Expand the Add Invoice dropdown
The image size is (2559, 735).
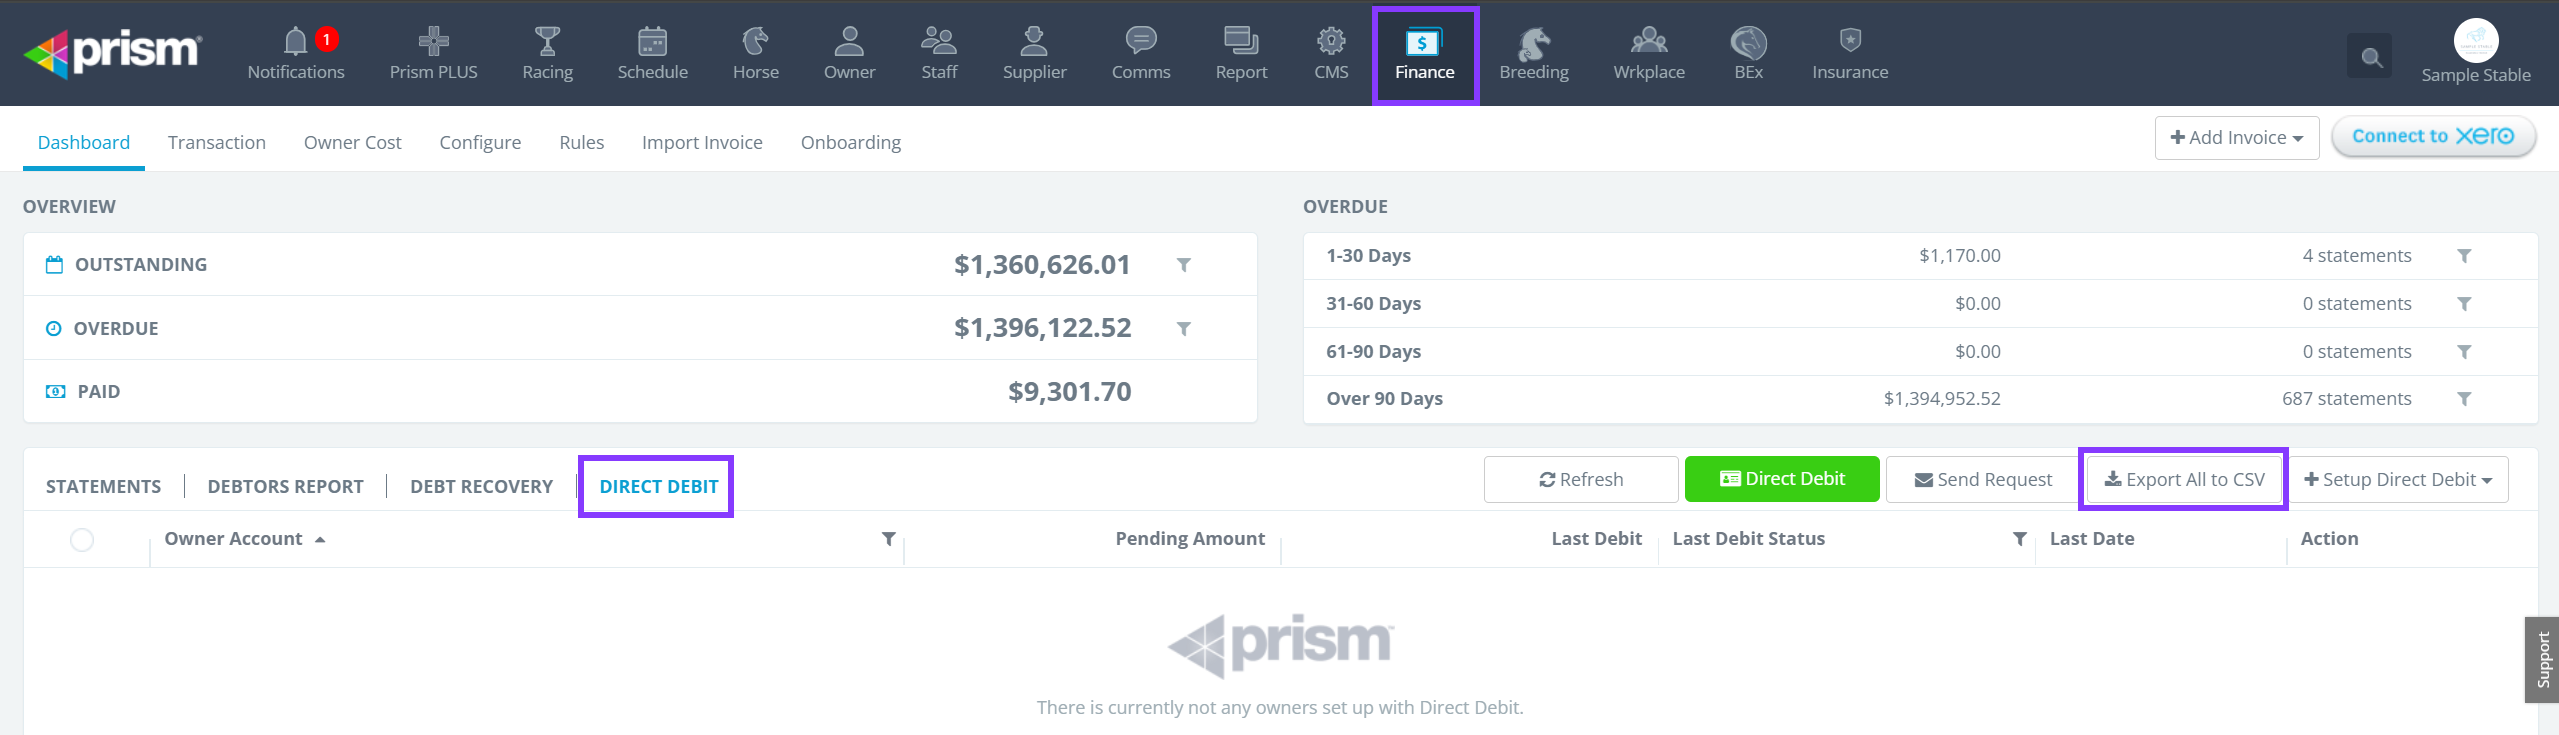[x=2236, y=138]
